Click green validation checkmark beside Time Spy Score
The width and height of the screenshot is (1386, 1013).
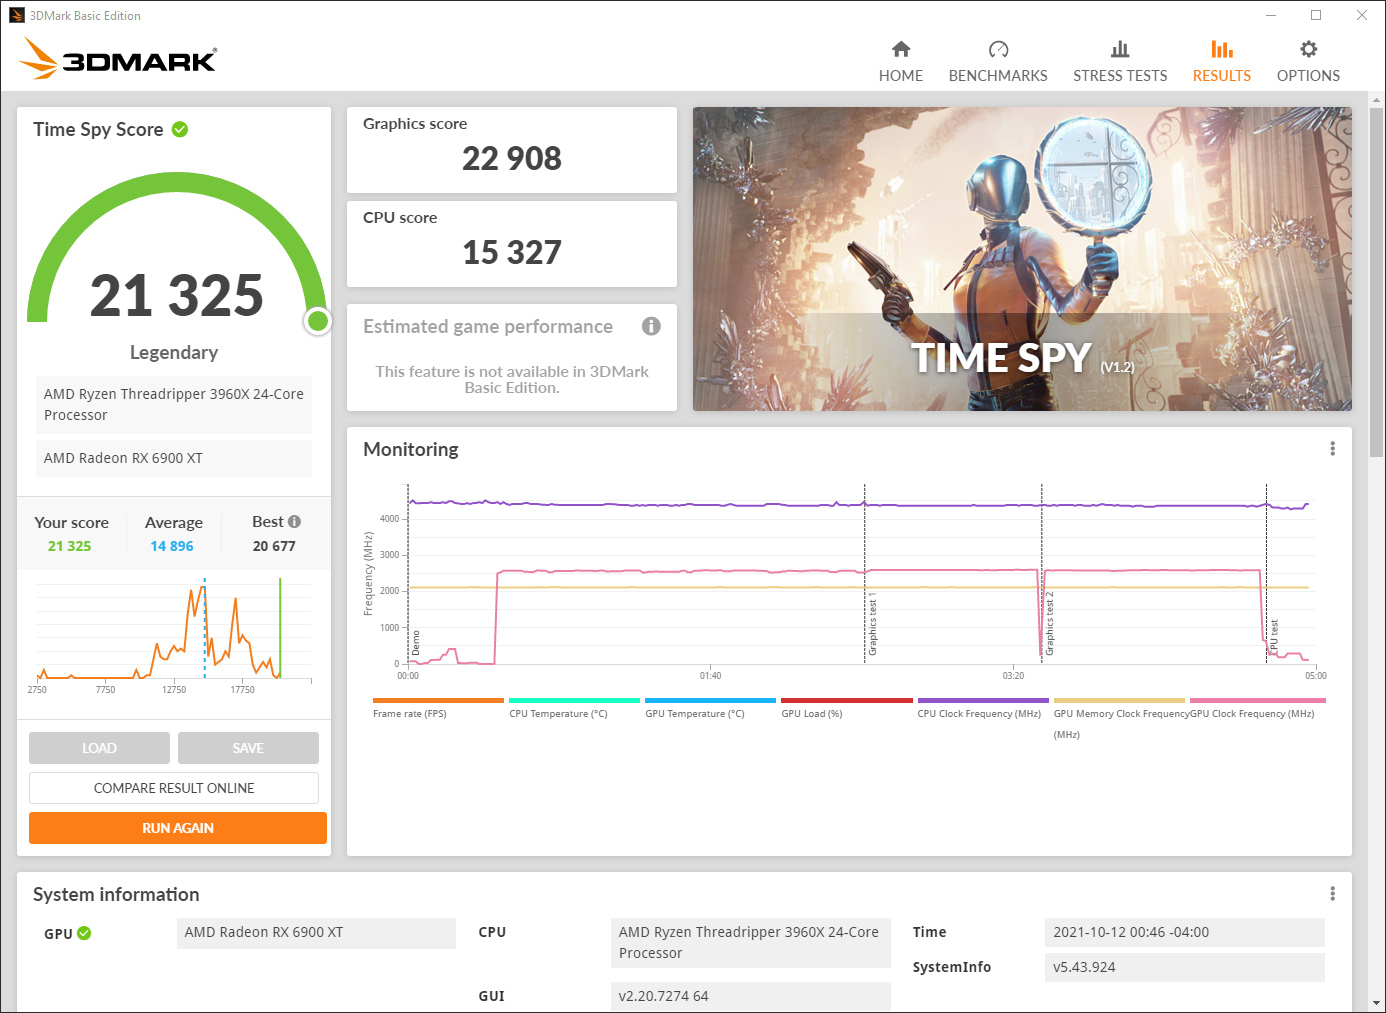coord(180,129)
